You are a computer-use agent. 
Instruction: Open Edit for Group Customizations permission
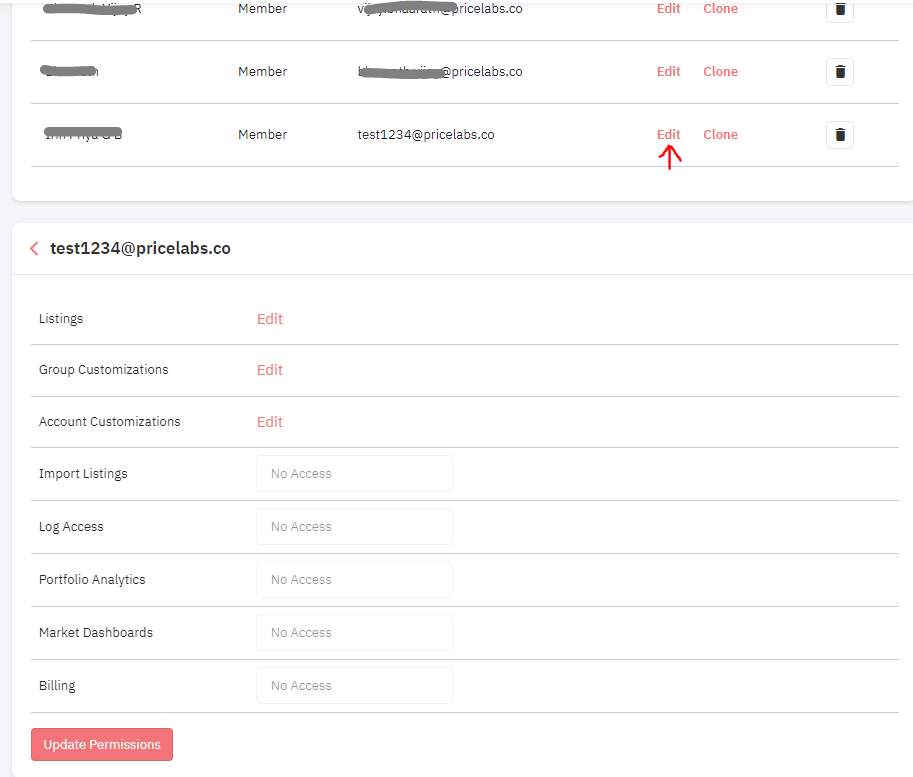click(270, 370)
